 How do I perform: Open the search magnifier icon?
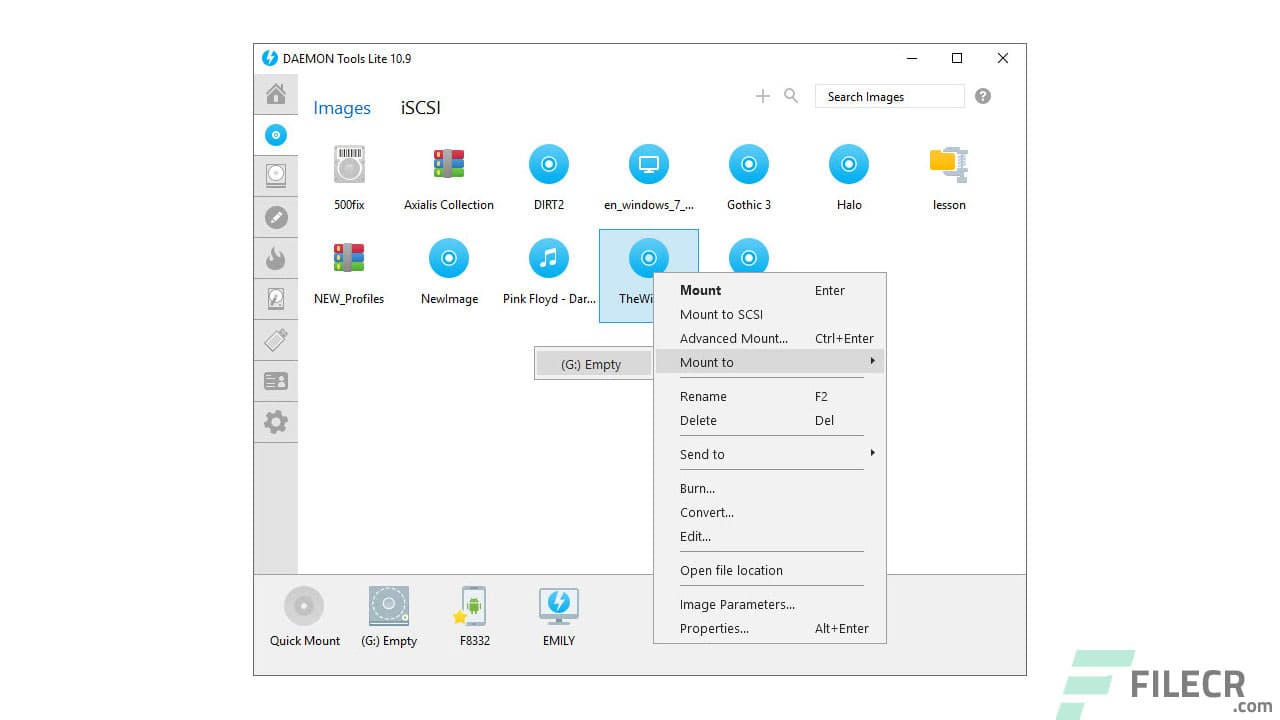click(791, 95)
